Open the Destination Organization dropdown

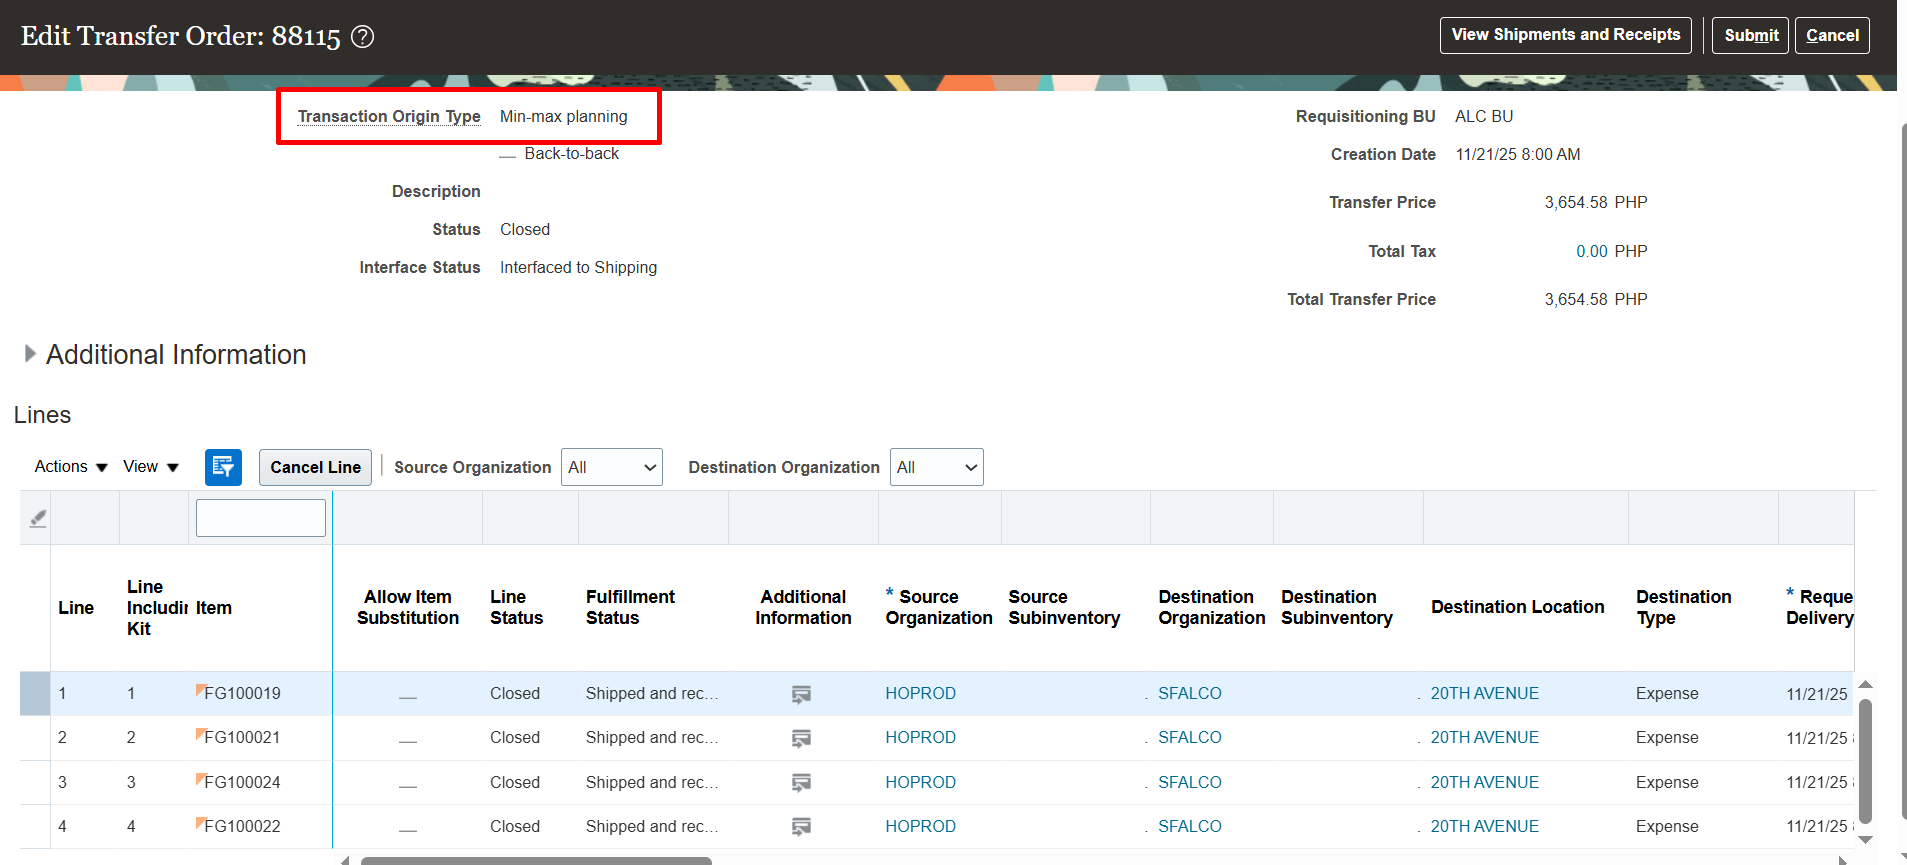(936, 467)
